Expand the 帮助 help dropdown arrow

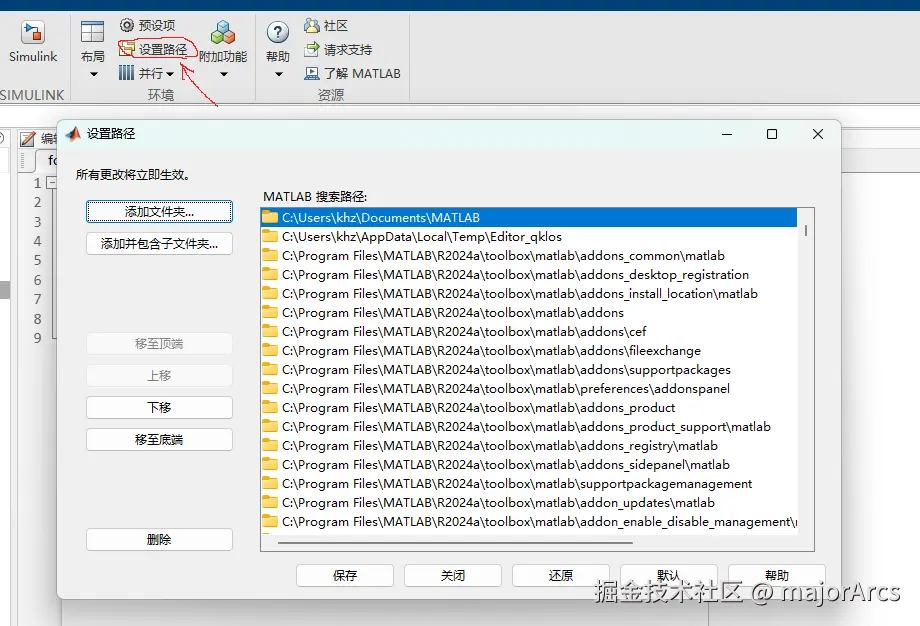coord(279,75)
